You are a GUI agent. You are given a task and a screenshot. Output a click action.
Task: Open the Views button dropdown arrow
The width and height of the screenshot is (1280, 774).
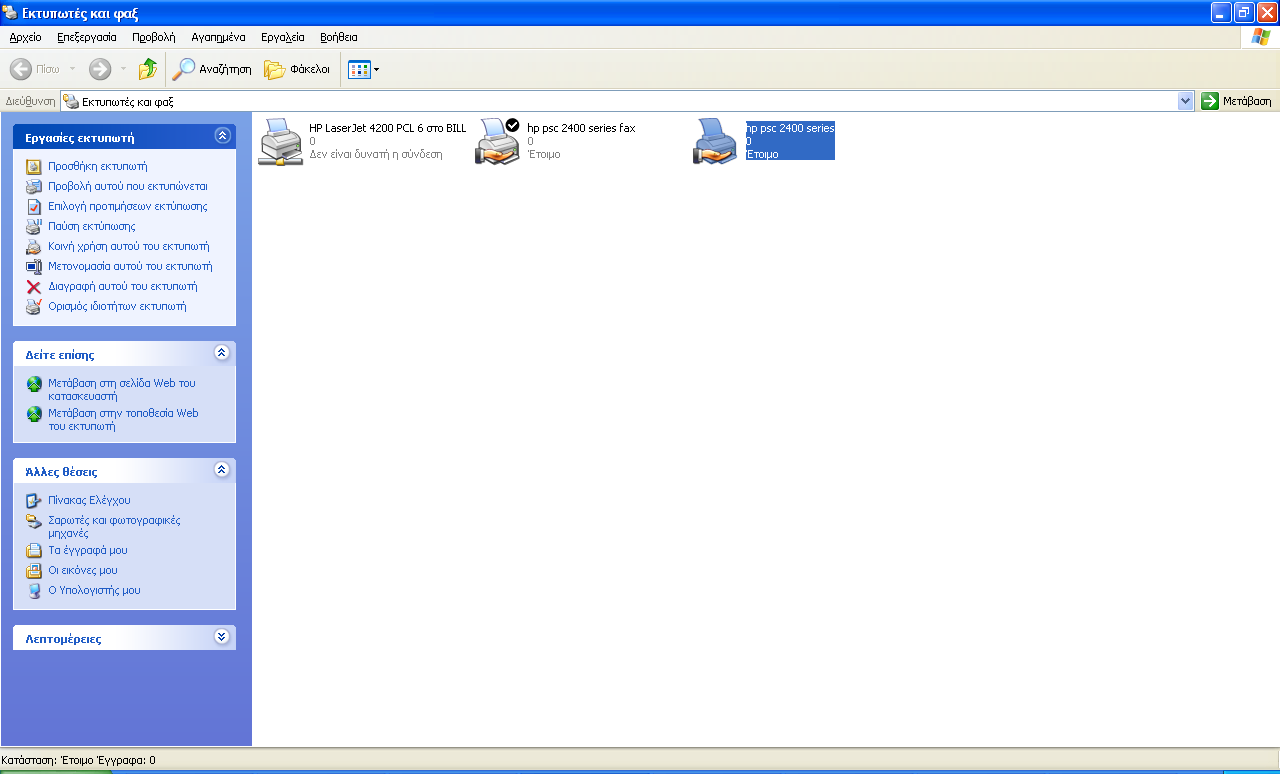[376, 69]
